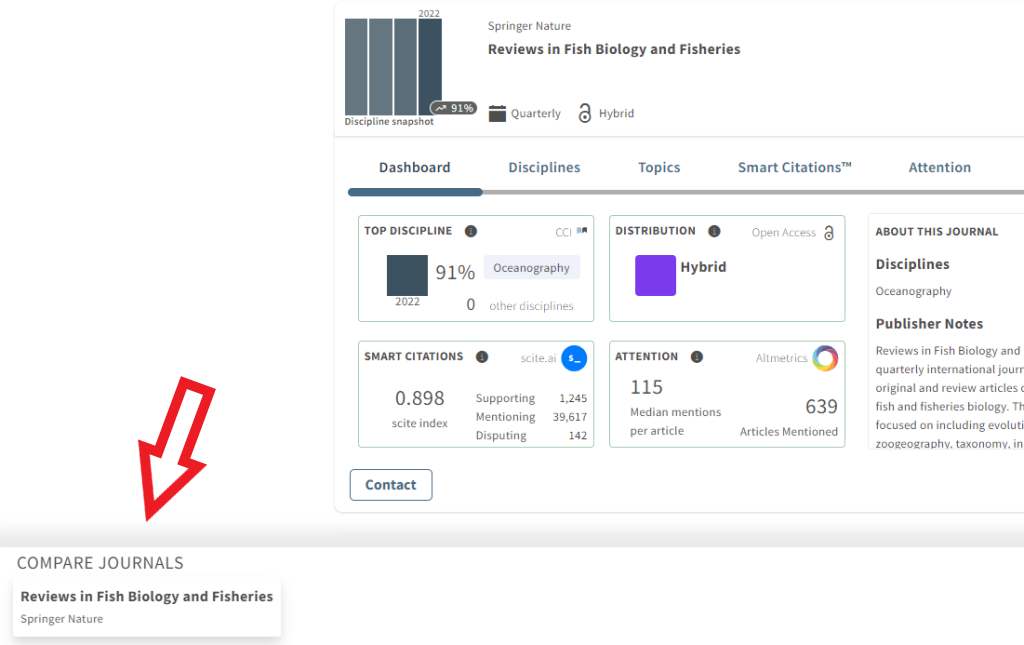Click the scite.ai logo icon
This screenshot has height=645, width=1024.
point(573,357)
